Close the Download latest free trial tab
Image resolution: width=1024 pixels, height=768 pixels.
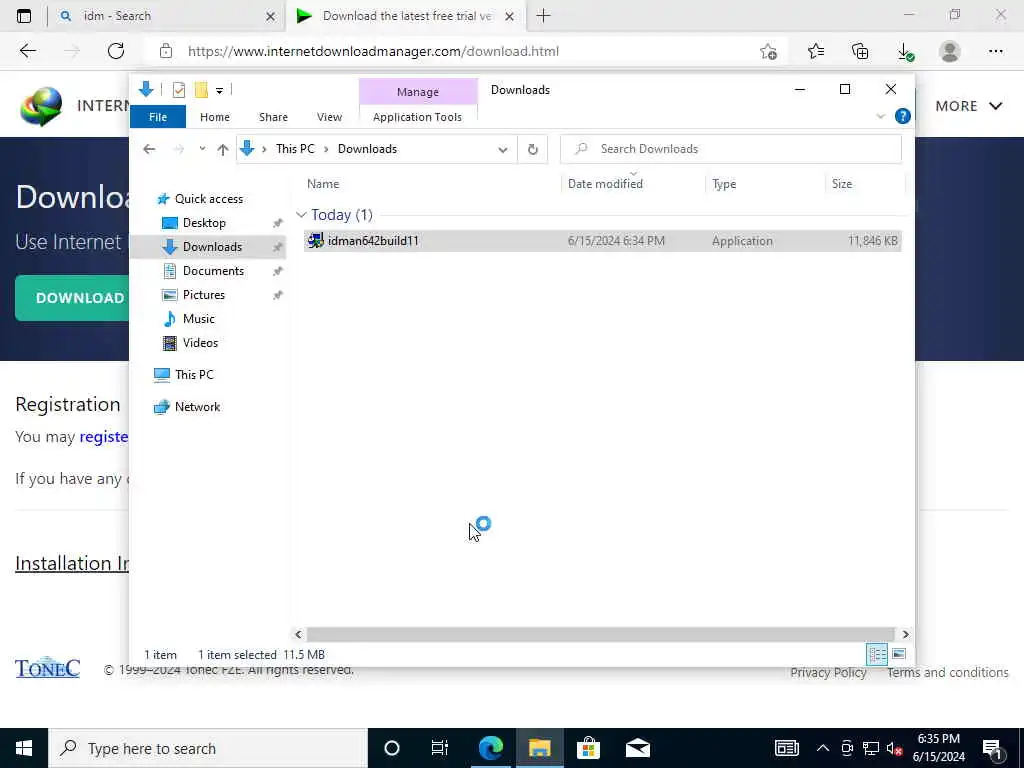(509, 16)
